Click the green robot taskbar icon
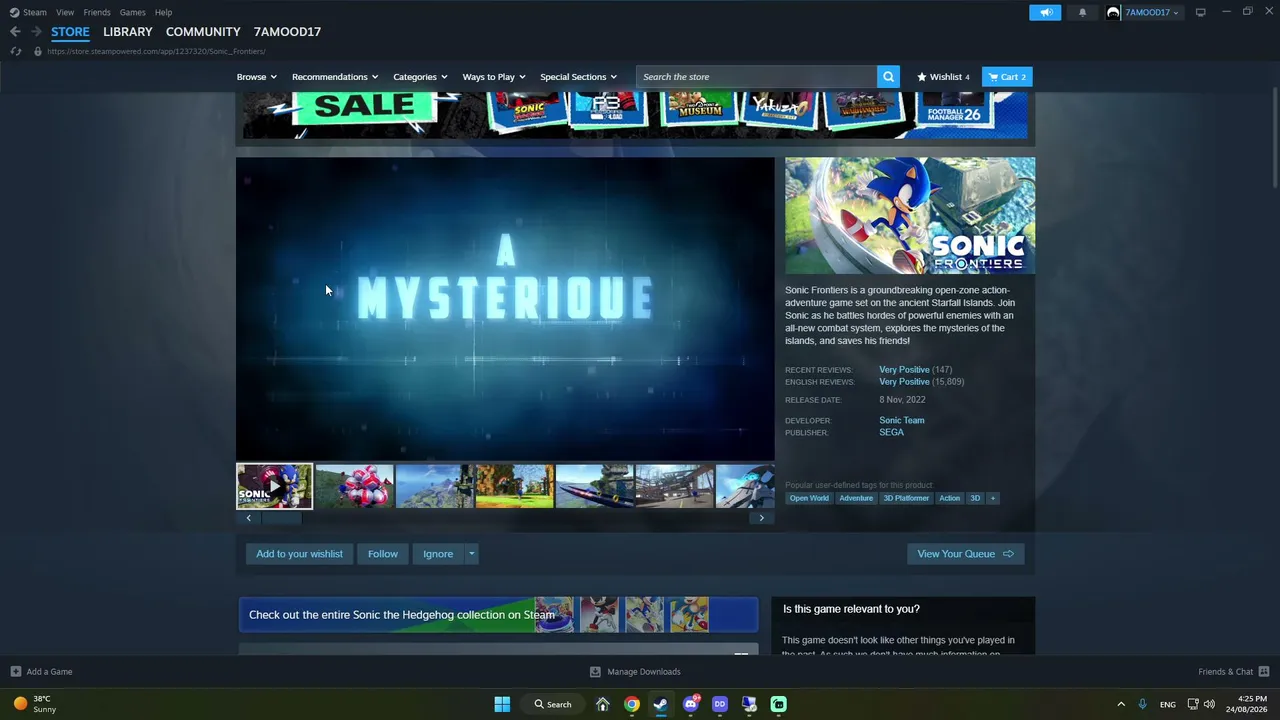Screen dimensions: 1280x720 (x=779, y=704)
